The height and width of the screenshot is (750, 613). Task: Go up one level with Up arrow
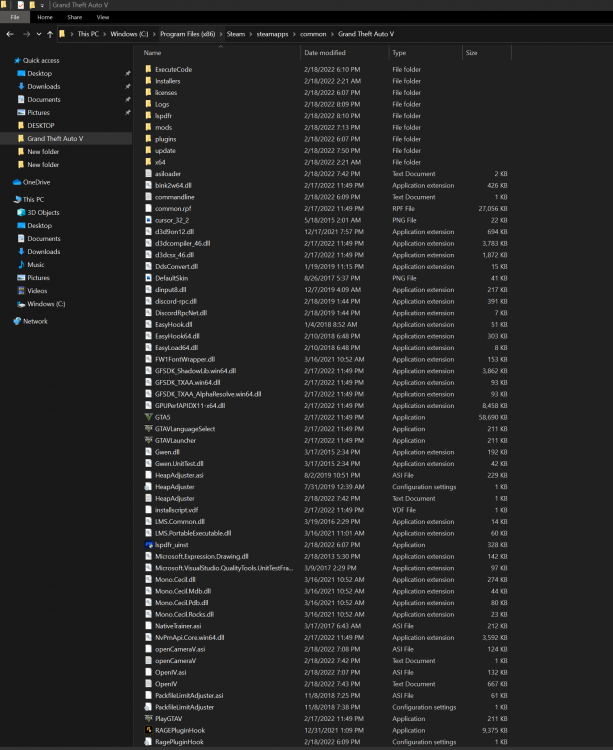coord(50,34)
